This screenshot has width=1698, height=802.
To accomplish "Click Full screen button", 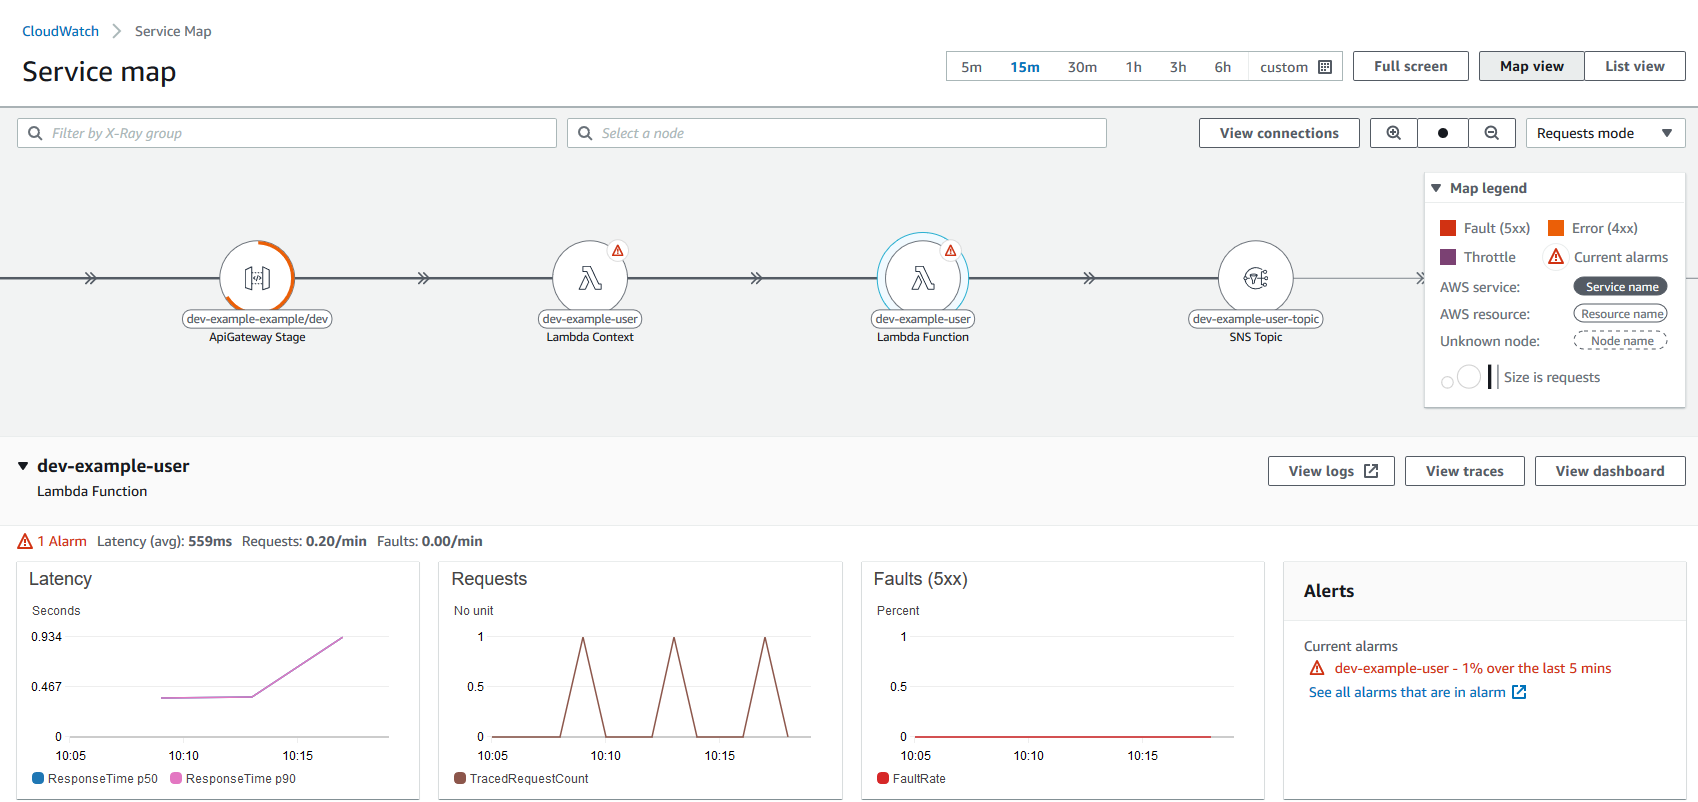I will 1410,66.
